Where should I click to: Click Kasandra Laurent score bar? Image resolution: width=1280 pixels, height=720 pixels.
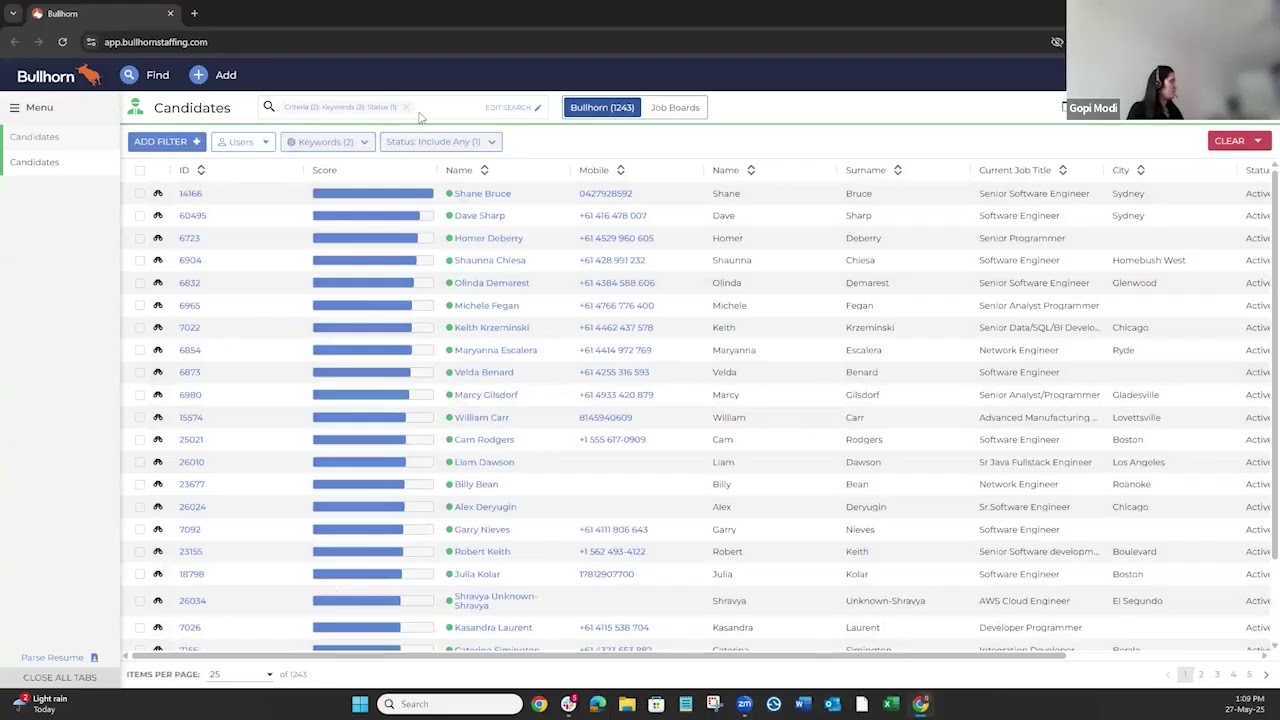pyautogui.click(x=373, y=627)
